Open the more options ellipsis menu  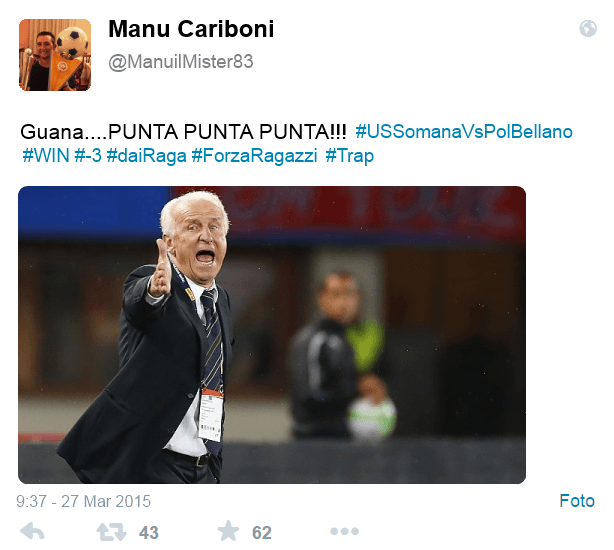click(344, 531)
